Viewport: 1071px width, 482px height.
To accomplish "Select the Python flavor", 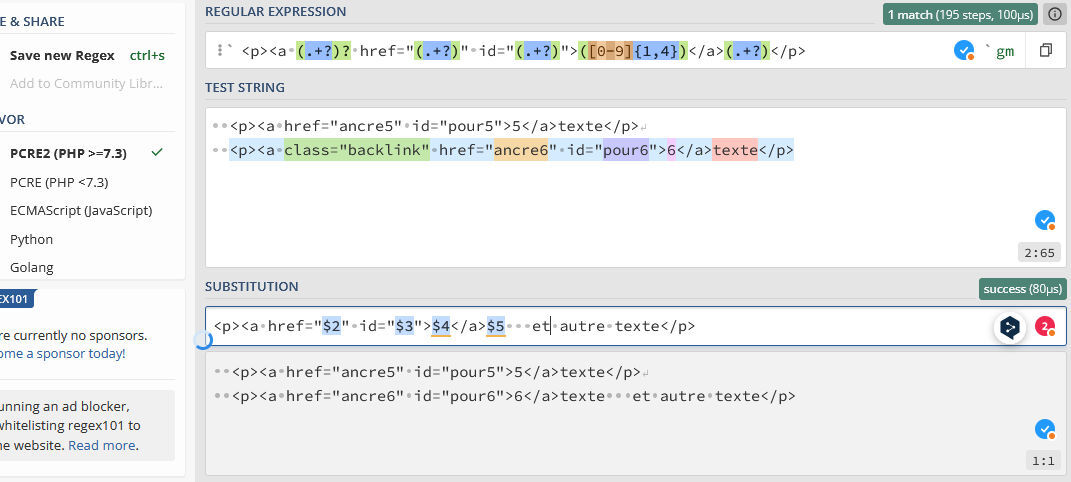I will tap(31, 239).
